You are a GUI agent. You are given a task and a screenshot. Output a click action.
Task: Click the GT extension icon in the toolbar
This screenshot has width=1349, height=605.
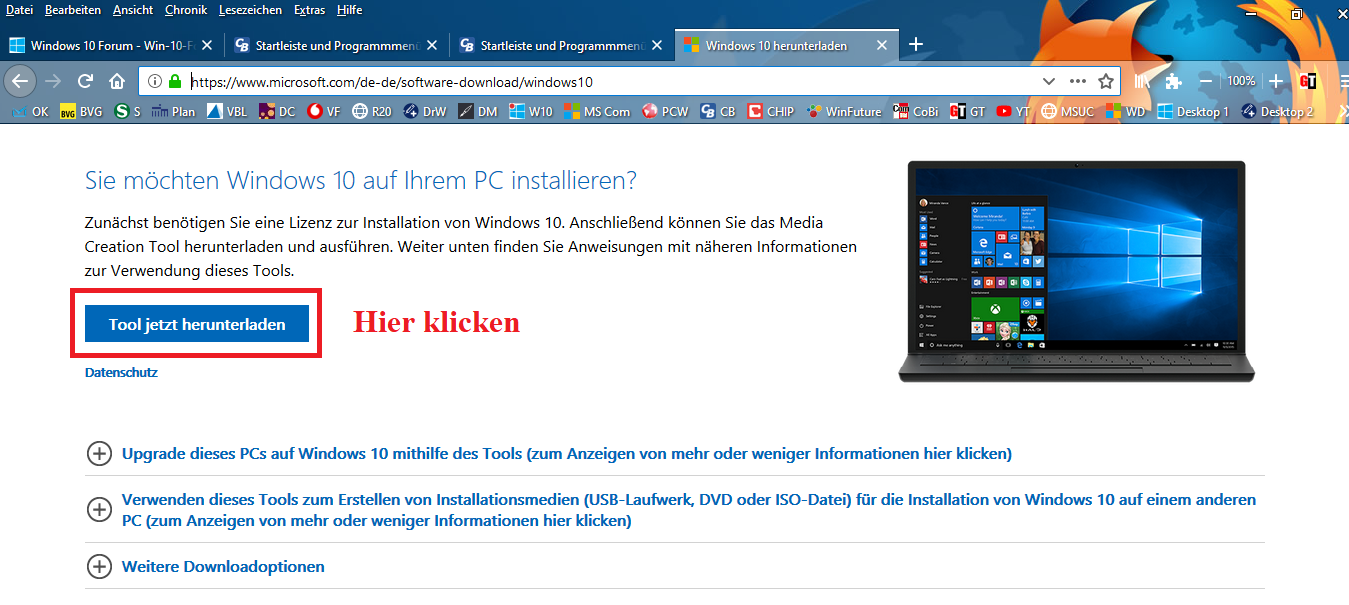[1307, 81]
